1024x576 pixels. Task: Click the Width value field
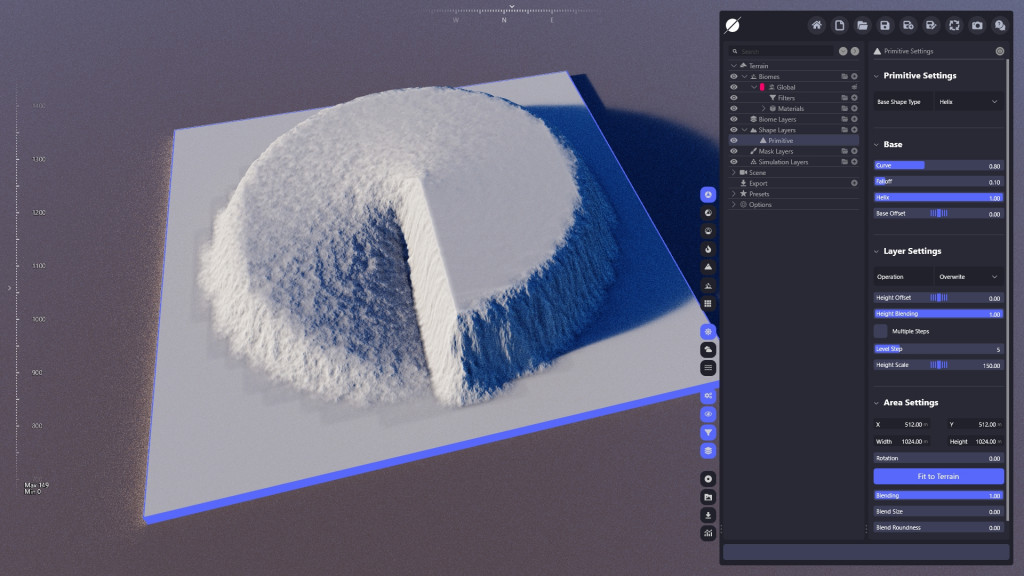[902, 441]
